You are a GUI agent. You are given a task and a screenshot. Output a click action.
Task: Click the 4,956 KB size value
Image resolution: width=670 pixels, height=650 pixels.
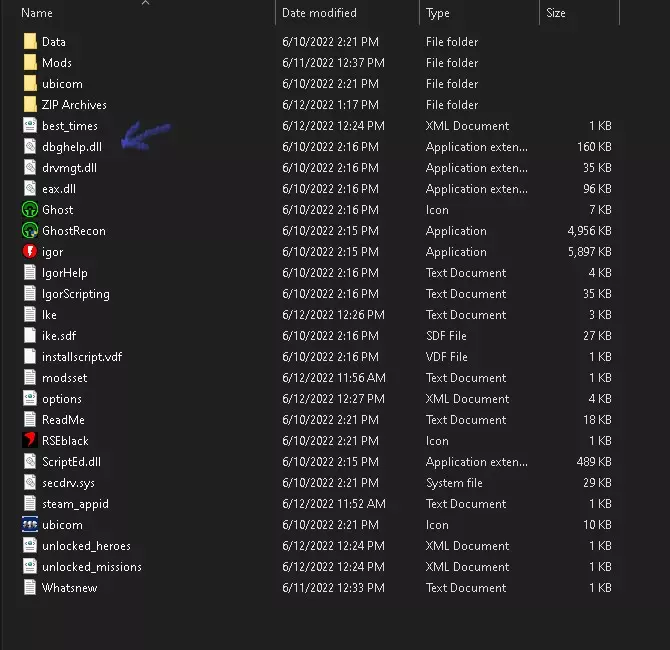click(589, 231)
